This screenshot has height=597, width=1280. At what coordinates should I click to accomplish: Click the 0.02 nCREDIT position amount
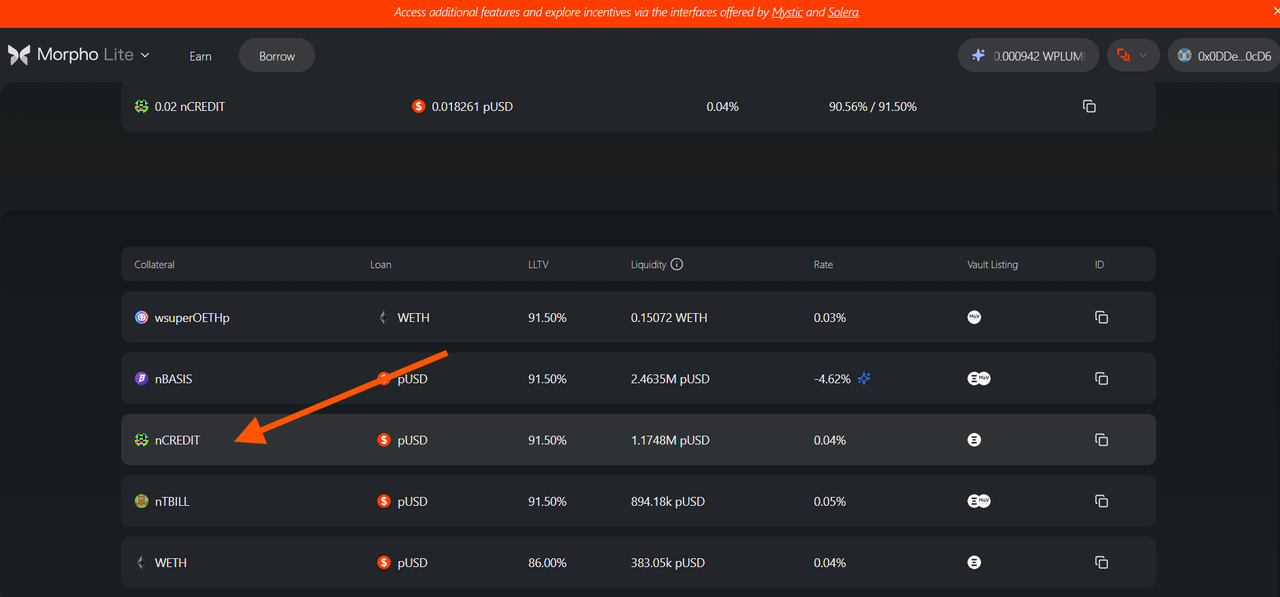pos(190,106)
